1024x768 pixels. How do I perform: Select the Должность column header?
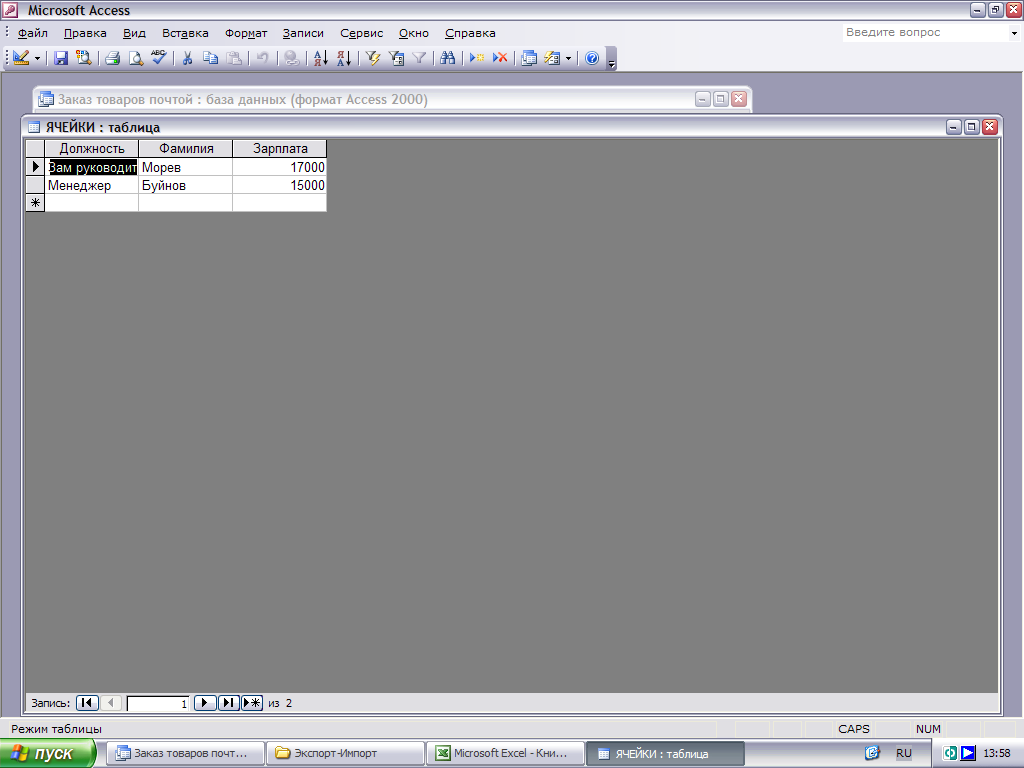coord(91,148)
